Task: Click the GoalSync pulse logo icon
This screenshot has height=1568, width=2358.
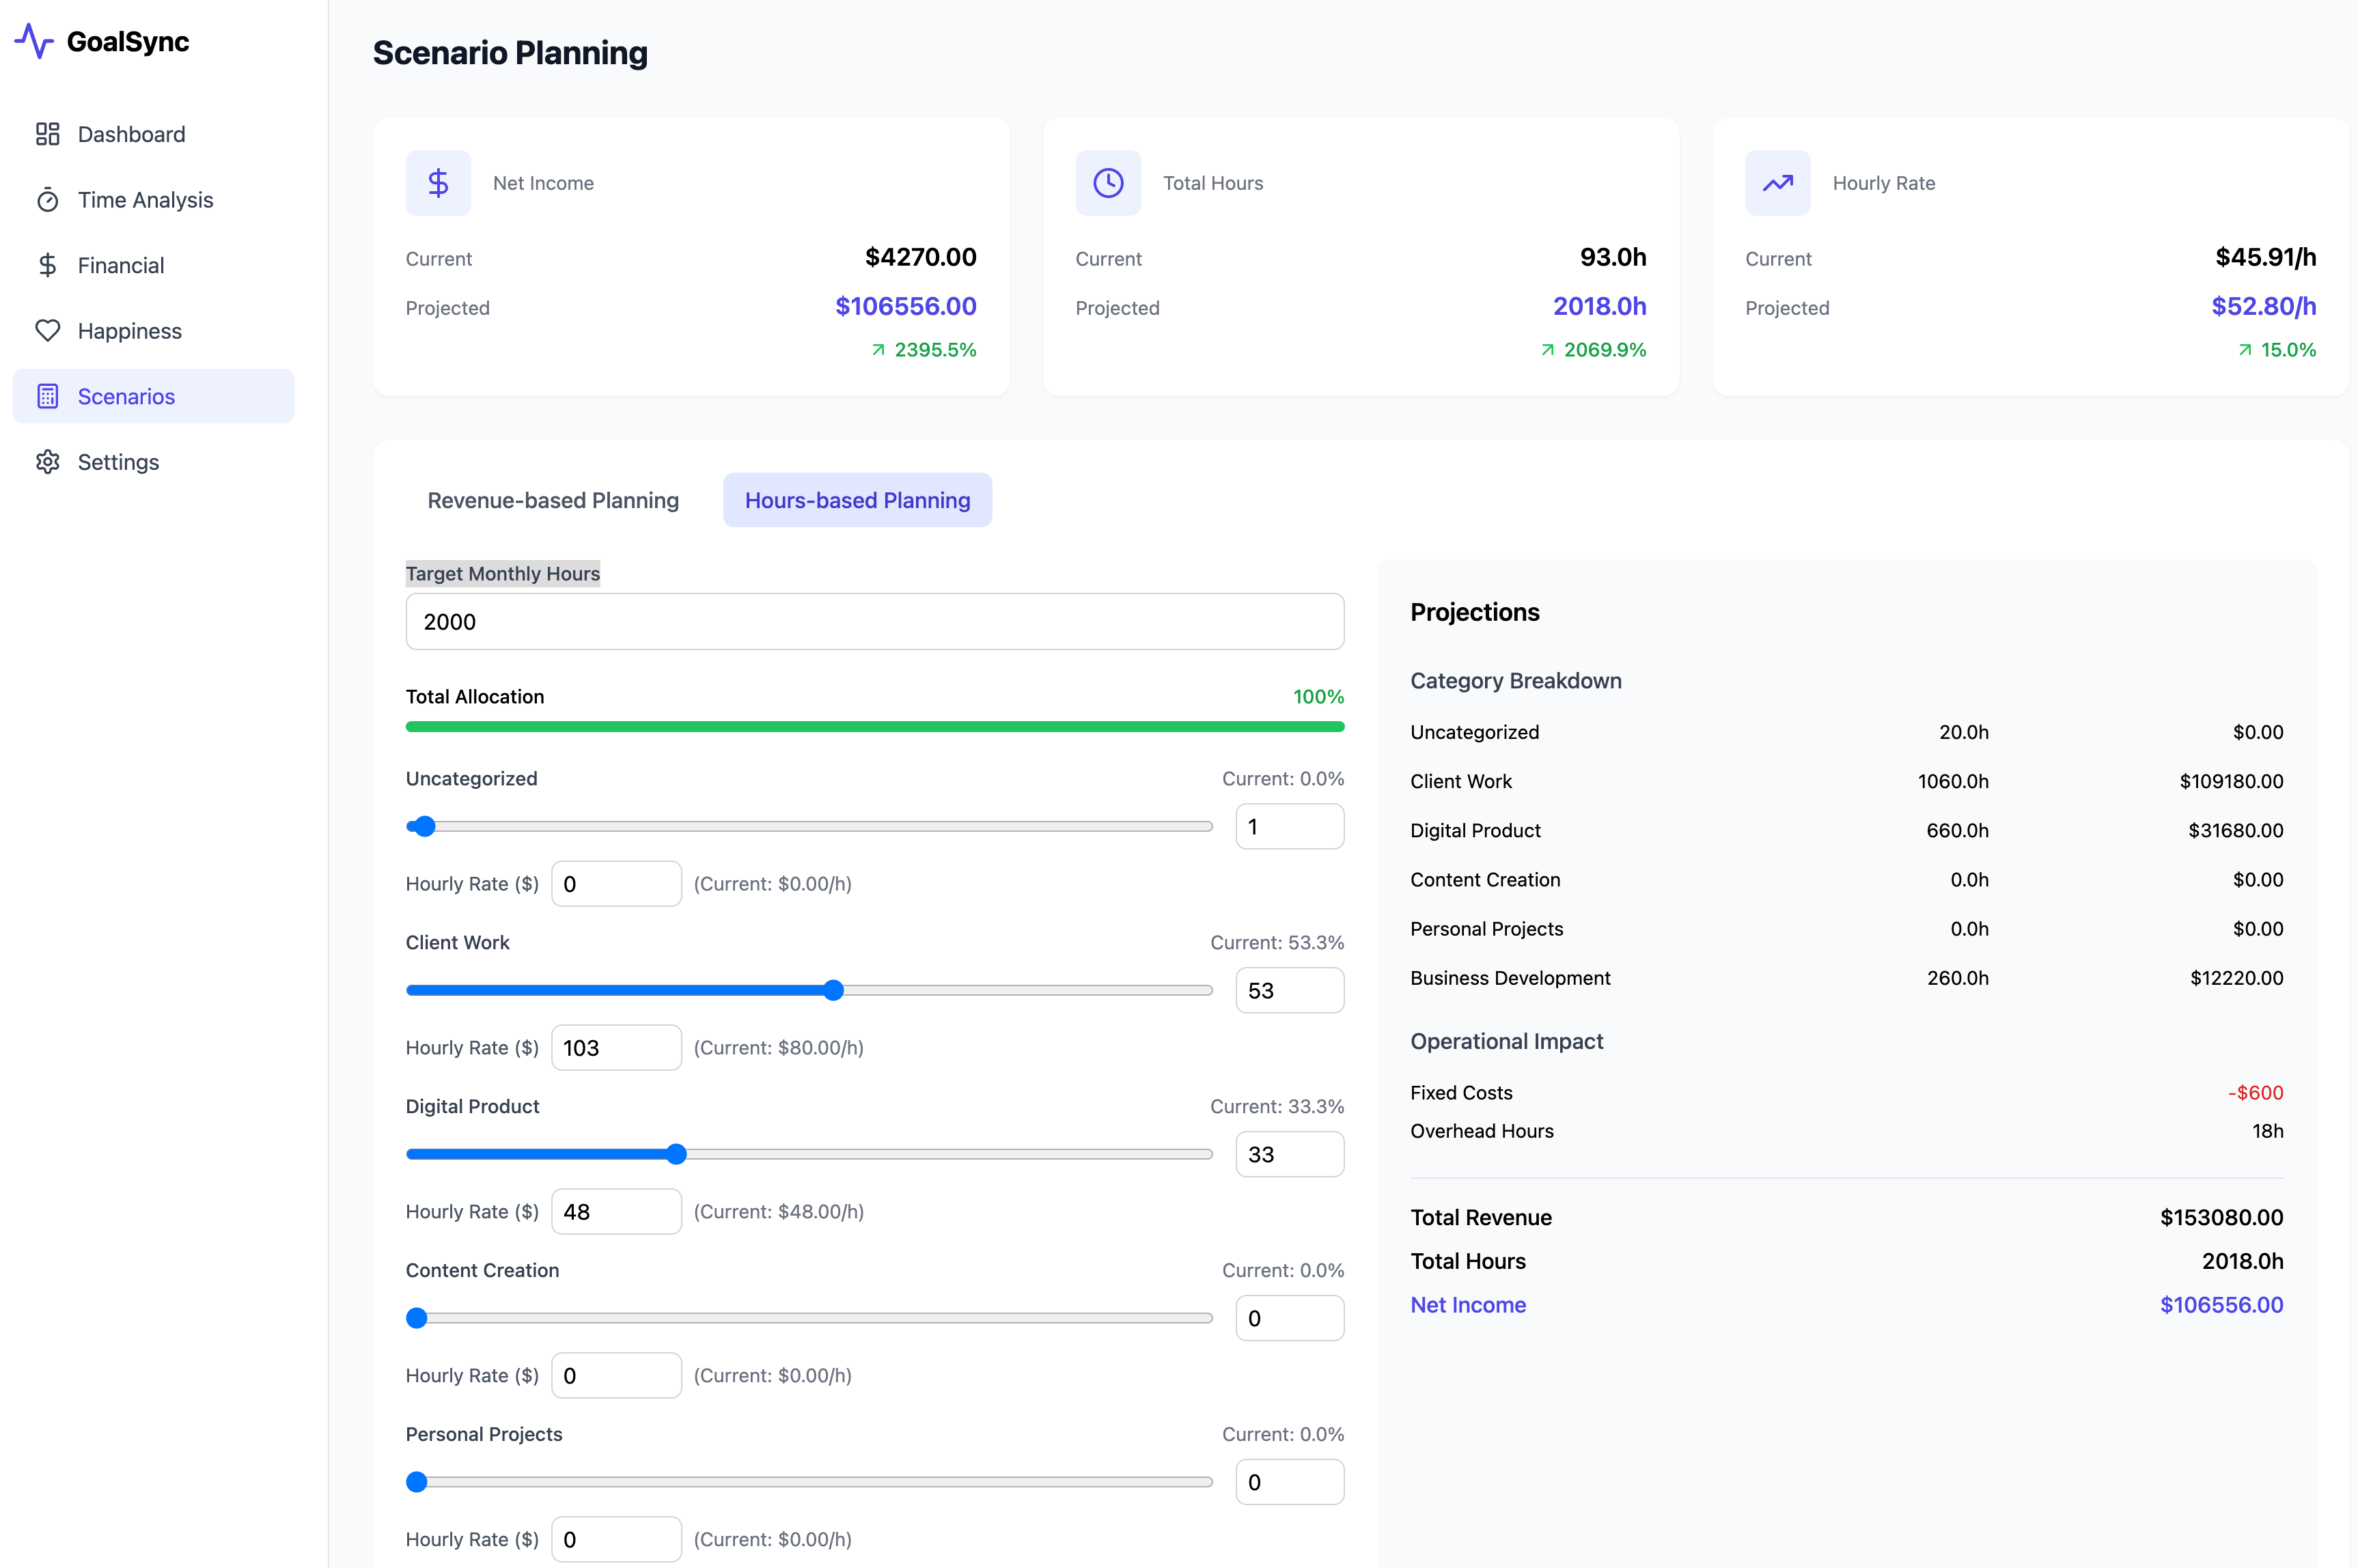Action: [34, 42]
